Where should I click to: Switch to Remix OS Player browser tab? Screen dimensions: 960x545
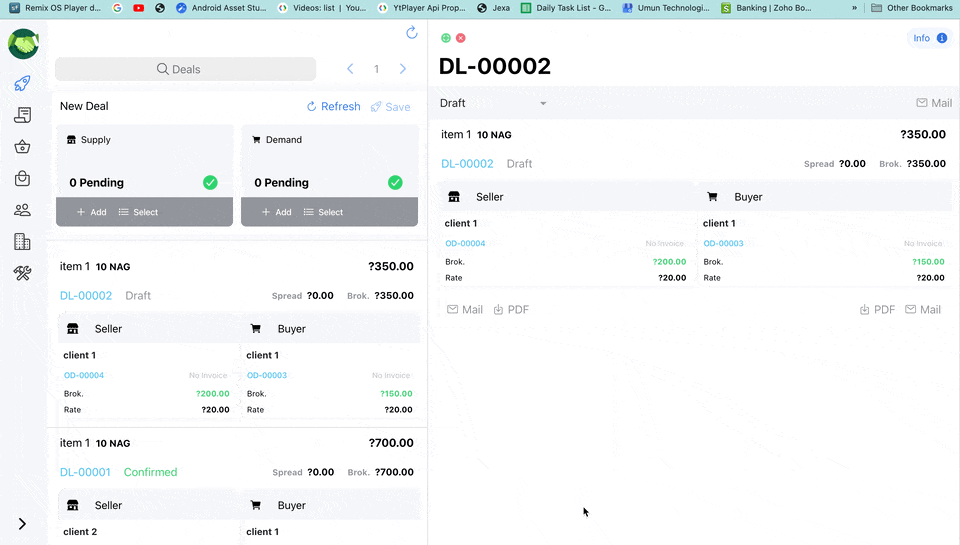(x=56, y=8)
